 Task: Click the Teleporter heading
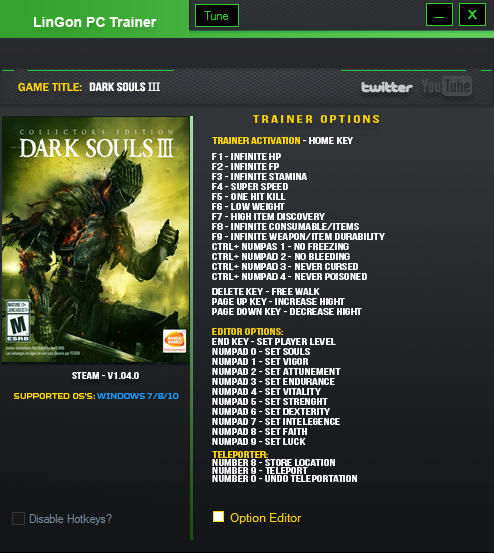pos(240,454)
